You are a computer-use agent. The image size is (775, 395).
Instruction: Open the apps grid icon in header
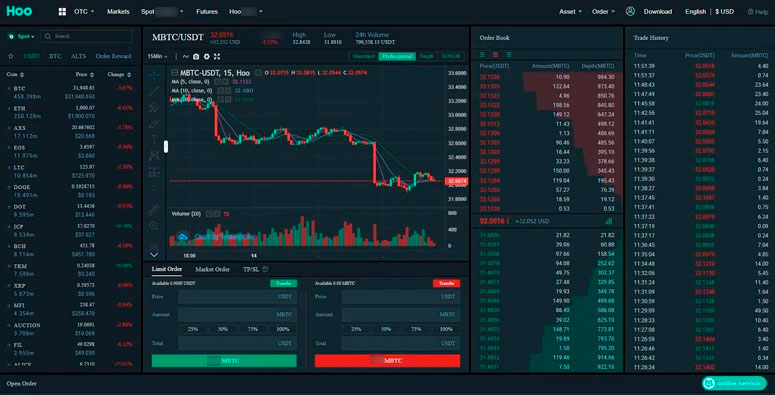coord(62,11)
